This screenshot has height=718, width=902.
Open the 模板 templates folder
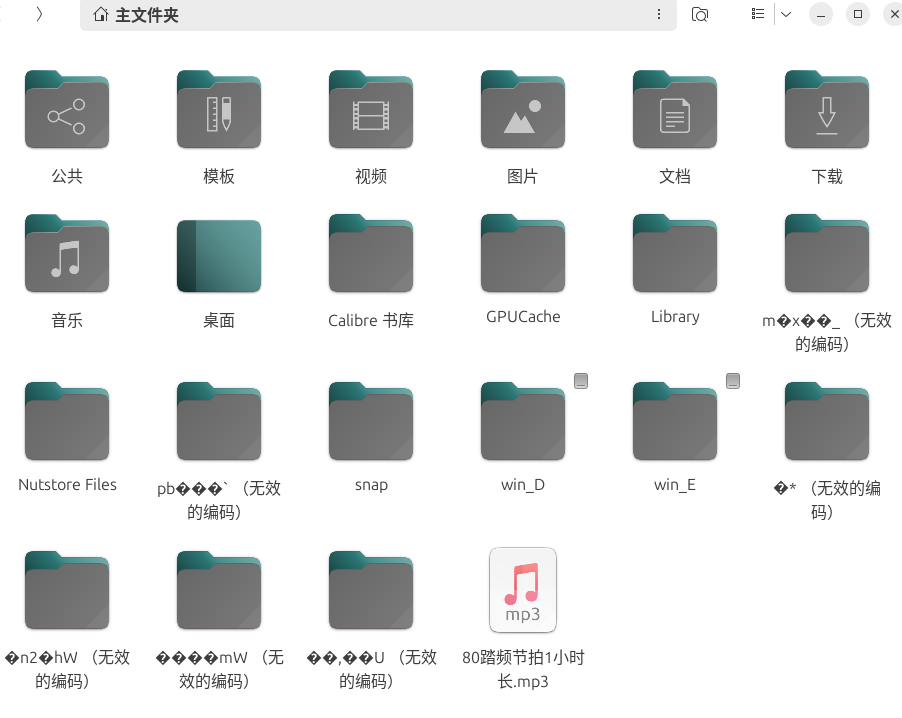point(219,109)
